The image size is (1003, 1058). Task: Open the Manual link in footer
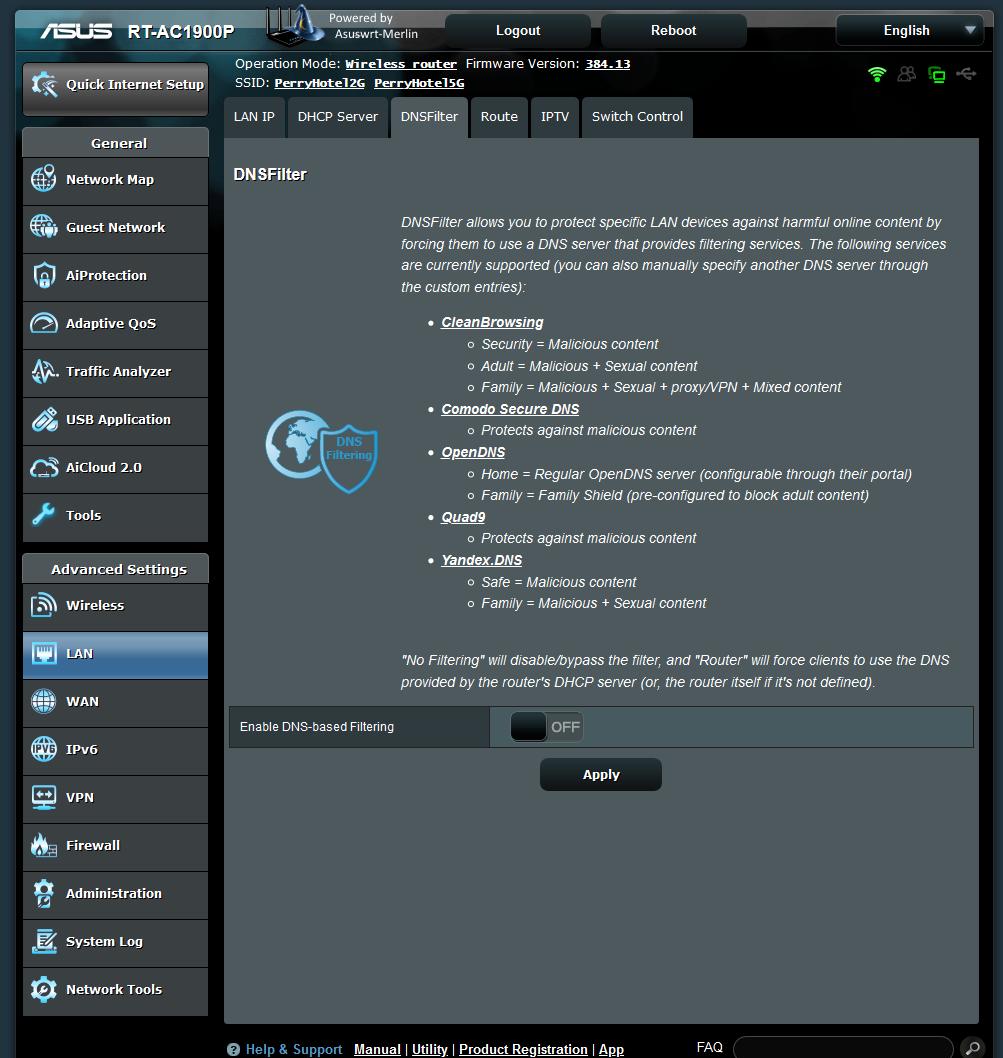click(377, 1049)
